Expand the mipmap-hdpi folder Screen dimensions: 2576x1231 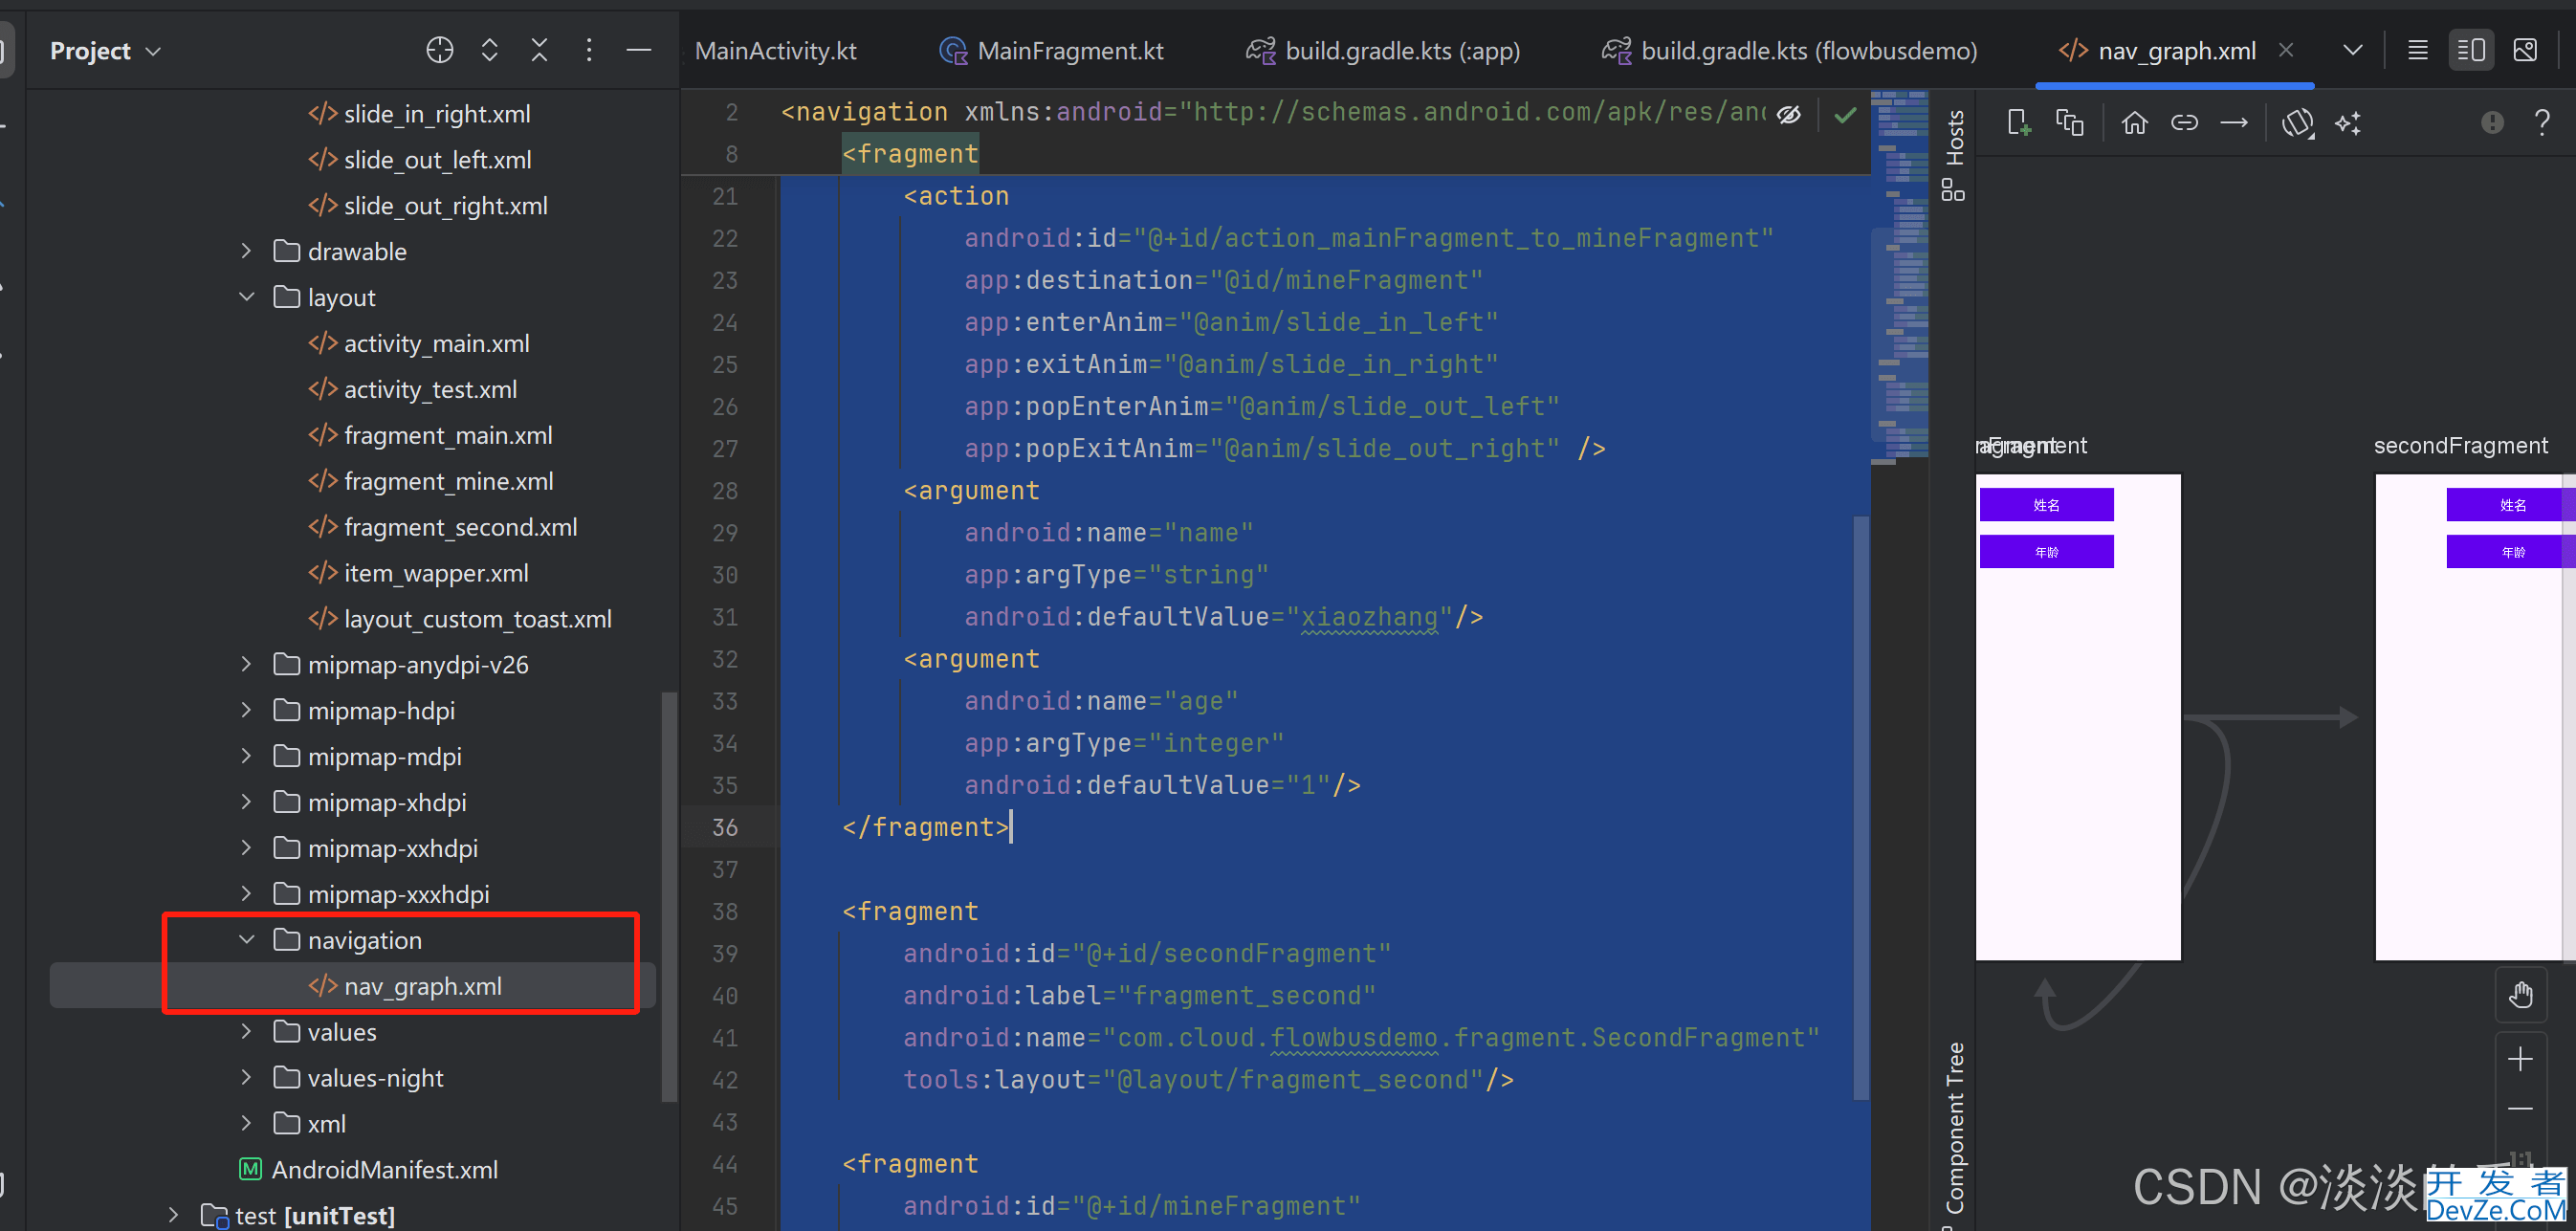pos(246,710)
